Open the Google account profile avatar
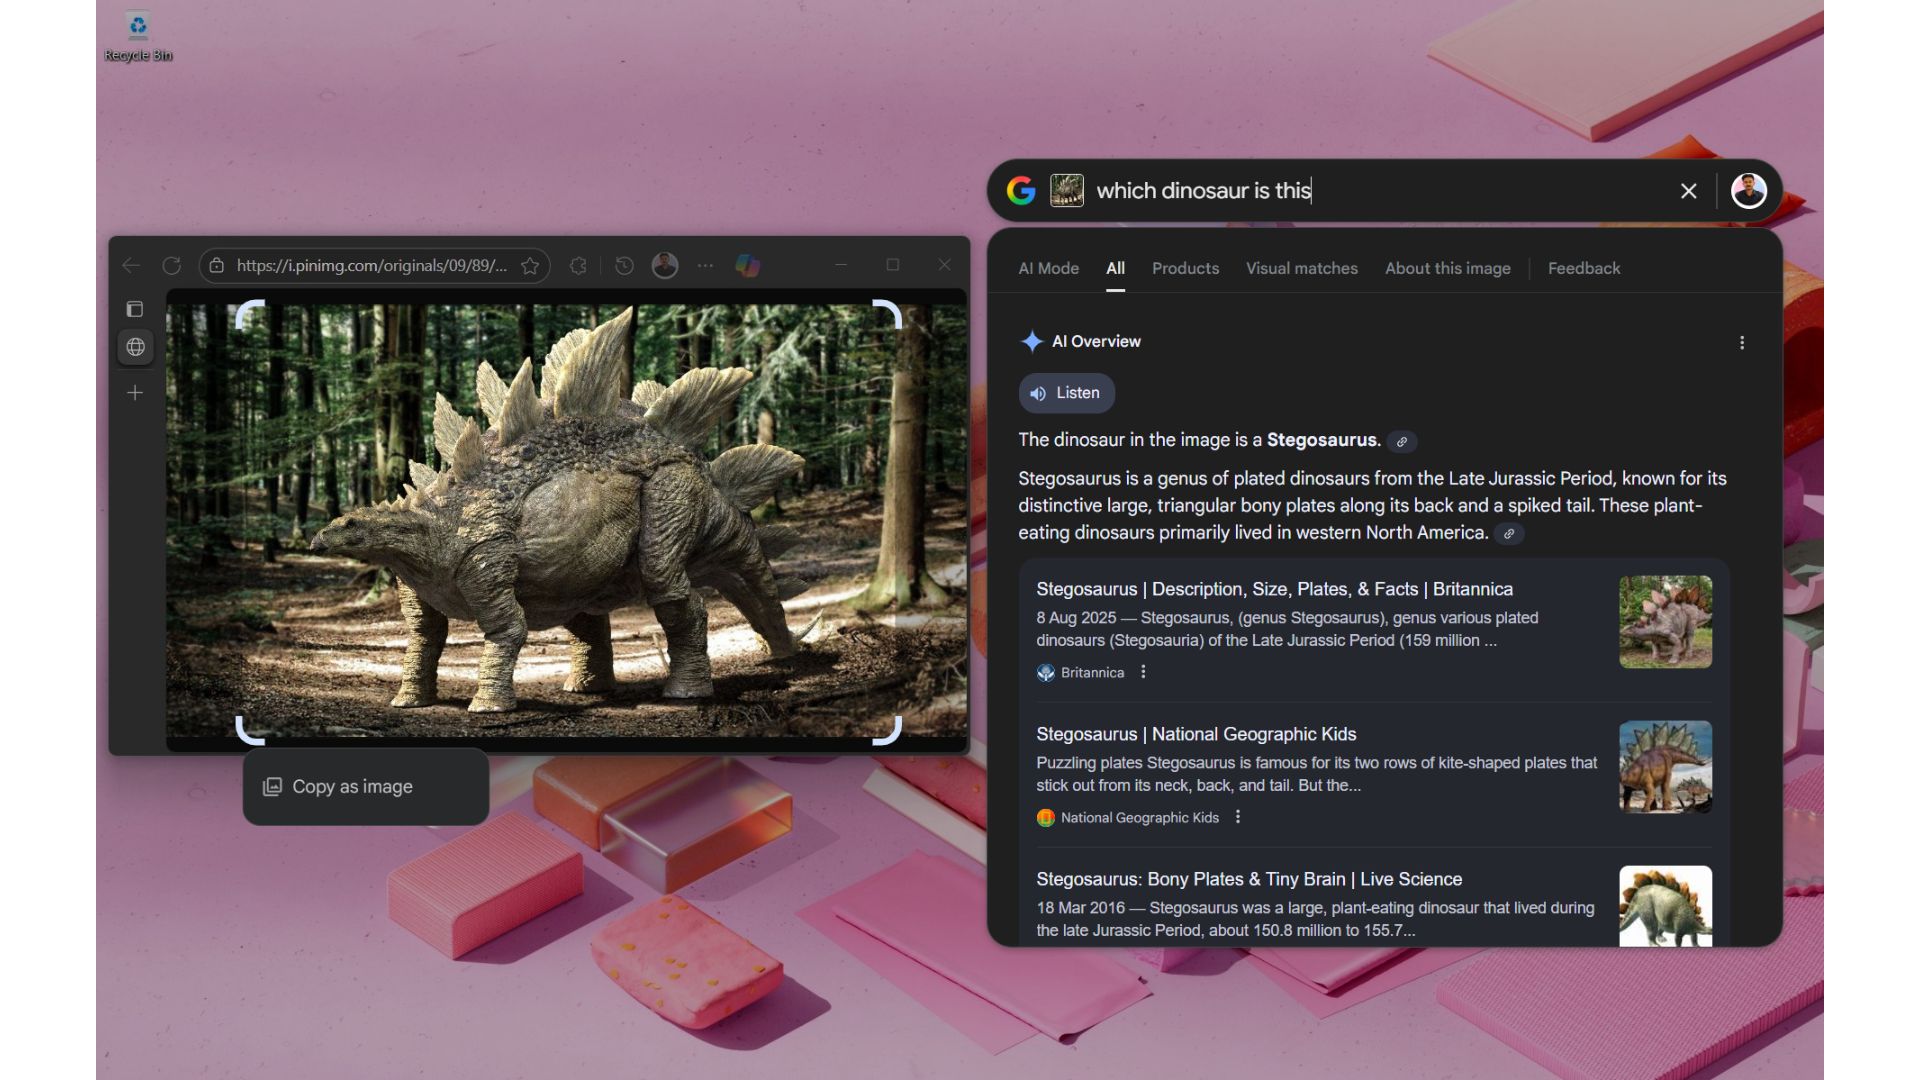Screen dimensions: 1920x1080 [x=1748, y=190]
